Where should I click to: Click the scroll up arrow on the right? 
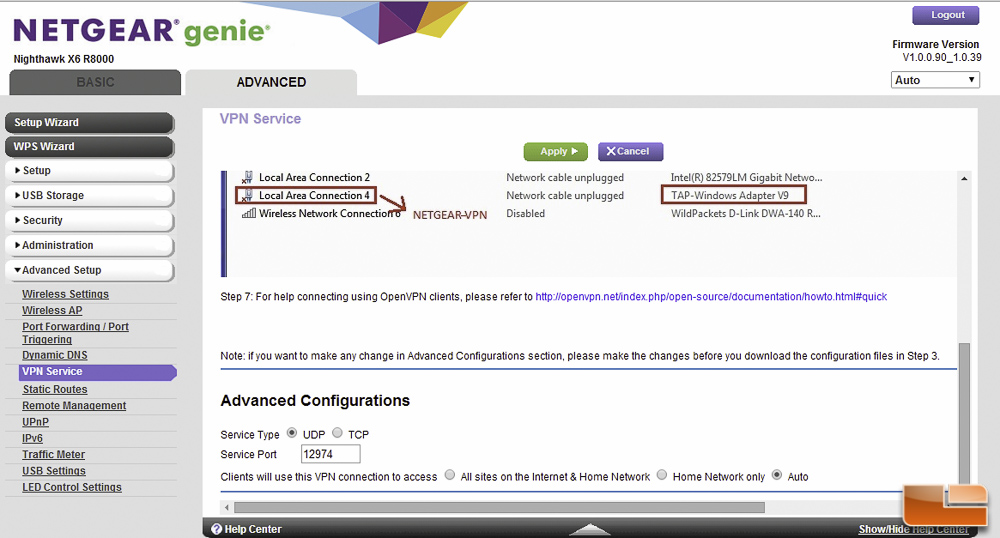coord(964,178)
